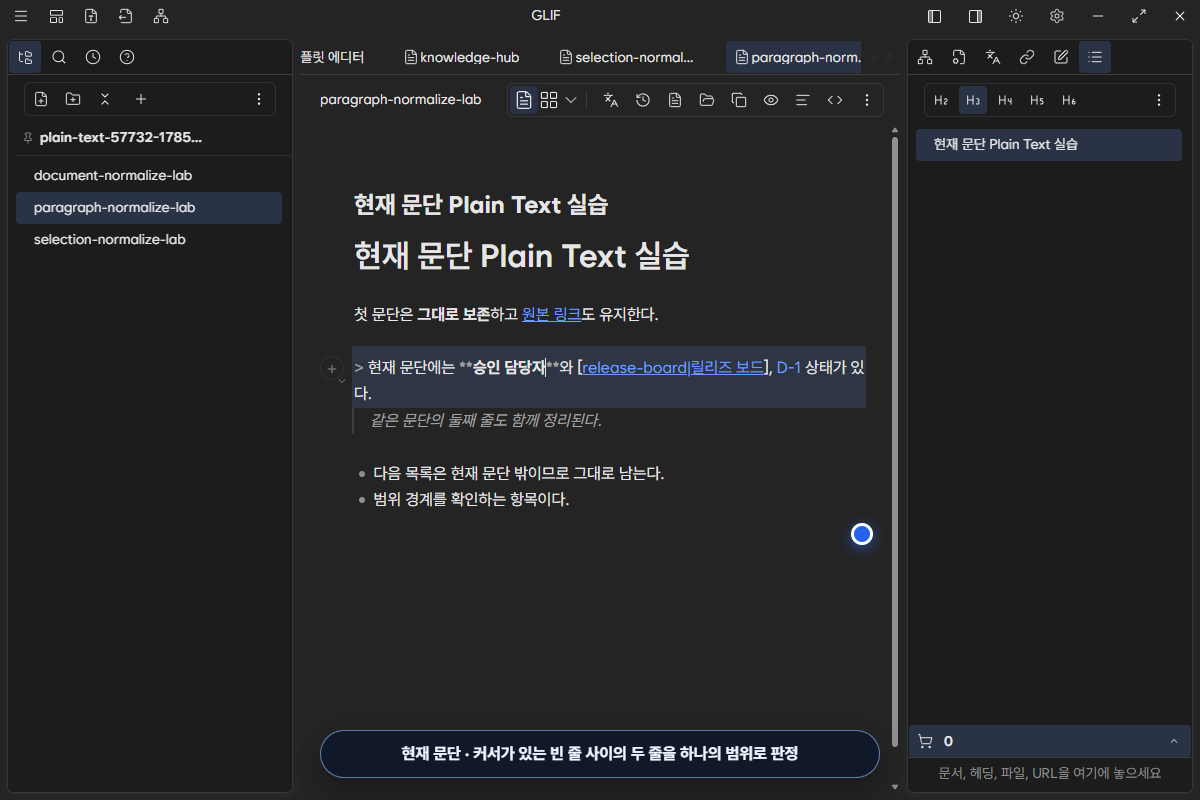Switch to the selection-normal... tab

pyautogui.click(x=627, y=57)
